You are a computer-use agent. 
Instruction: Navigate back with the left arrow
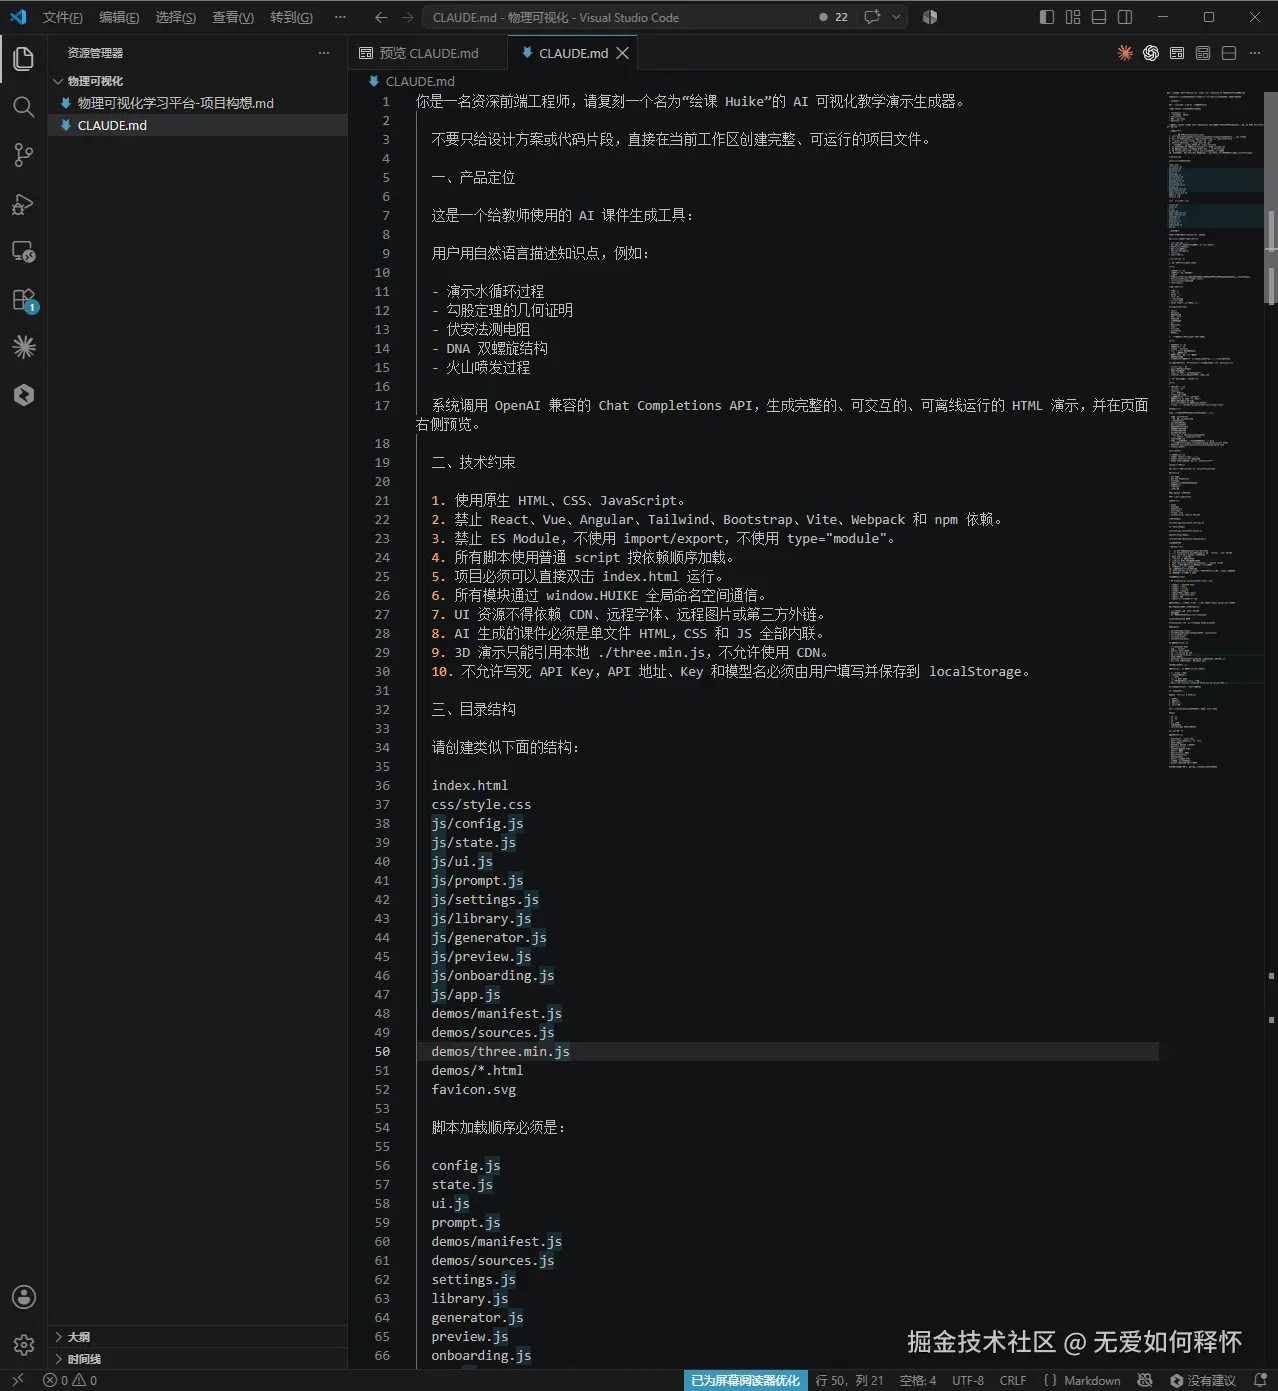(x=381, y=17)
